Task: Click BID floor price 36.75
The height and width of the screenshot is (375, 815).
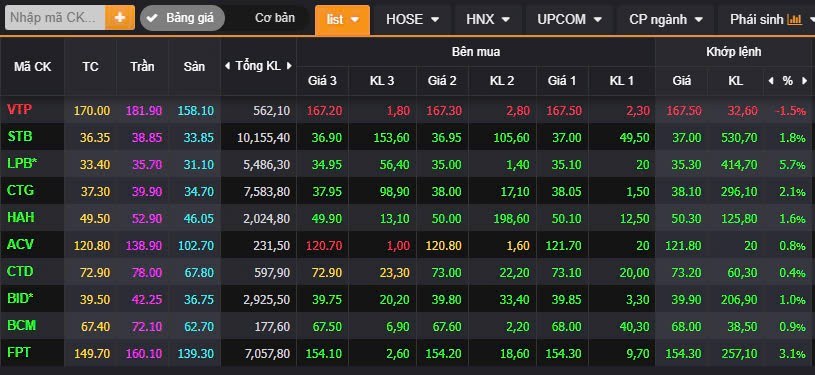Action: click(199, 300)
